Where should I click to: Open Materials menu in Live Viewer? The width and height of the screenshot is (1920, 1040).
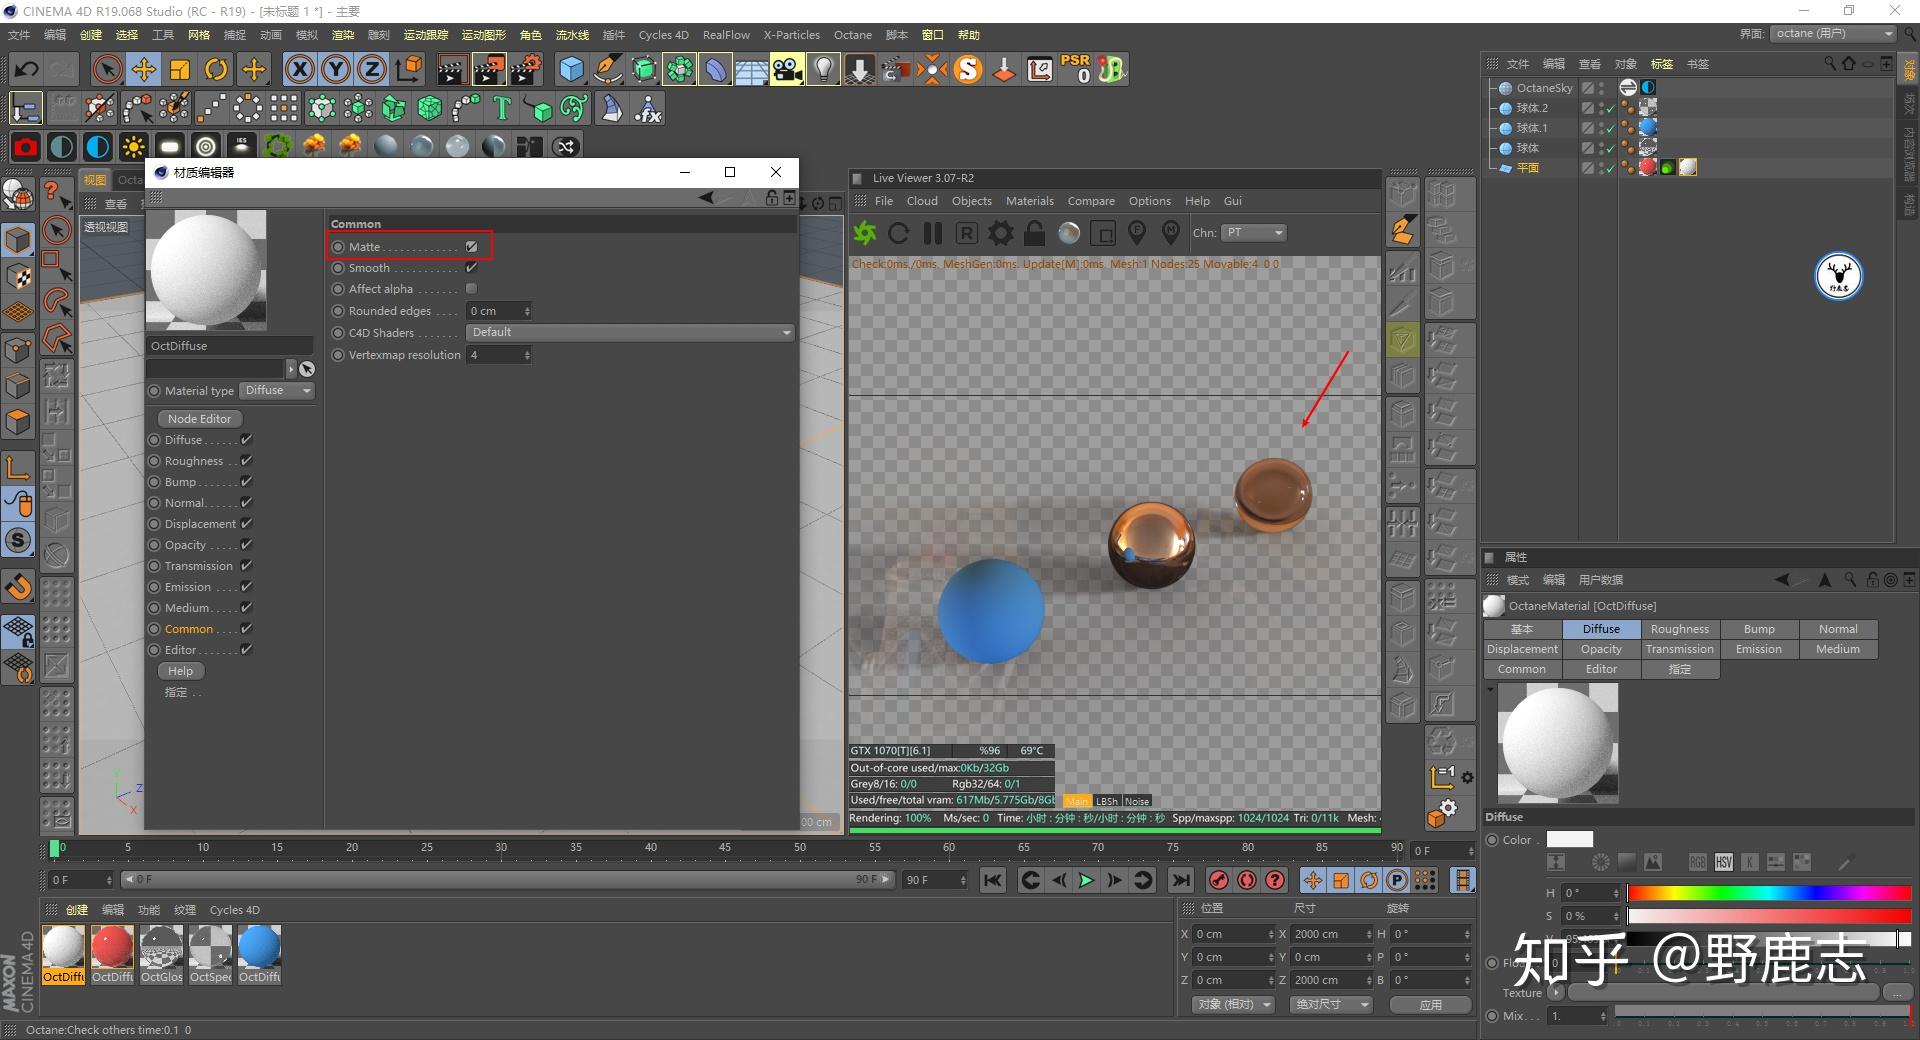pos(1029,201)
